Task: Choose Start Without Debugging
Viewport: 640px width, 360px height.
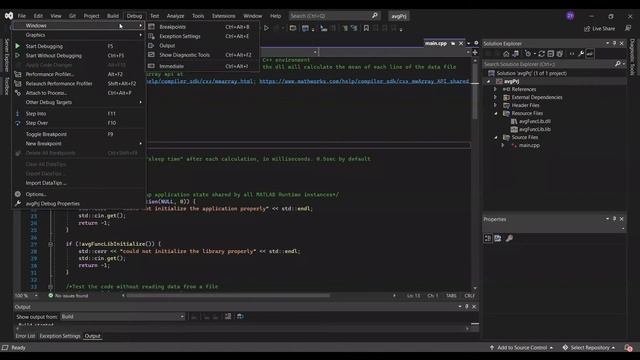Action: (x=78, y=56)
